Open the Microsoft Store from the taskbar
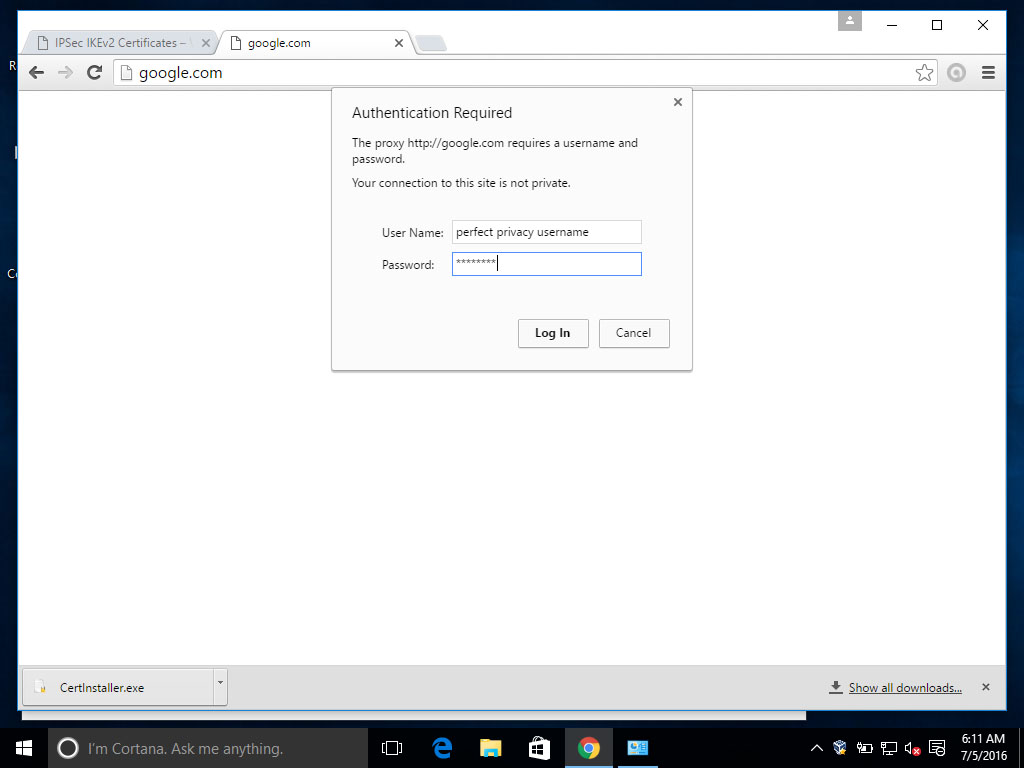The image size is (1024, 768). (x=539, y=747)
